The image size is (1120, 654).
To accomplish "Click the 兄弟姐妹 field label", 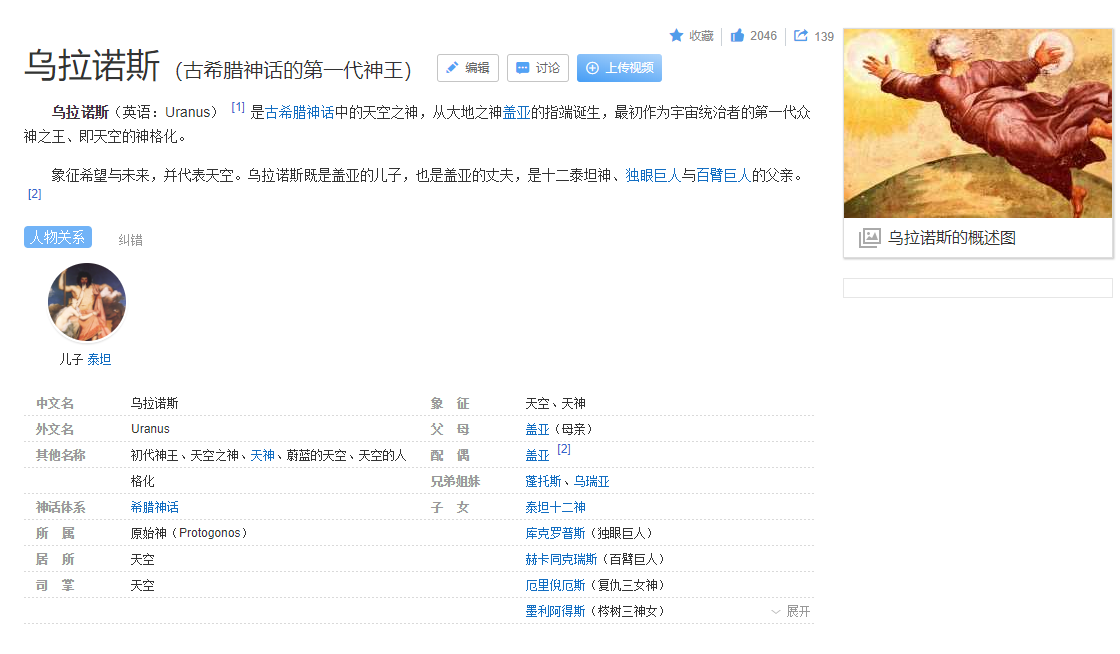I will pos(454,481).
